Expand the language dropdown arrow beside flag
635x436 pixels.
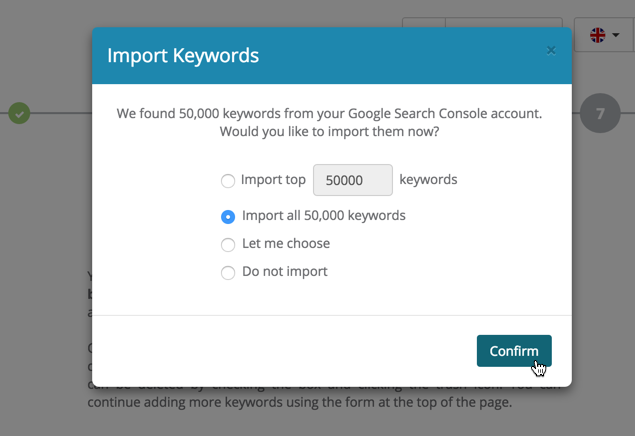(x=616, y=35)
